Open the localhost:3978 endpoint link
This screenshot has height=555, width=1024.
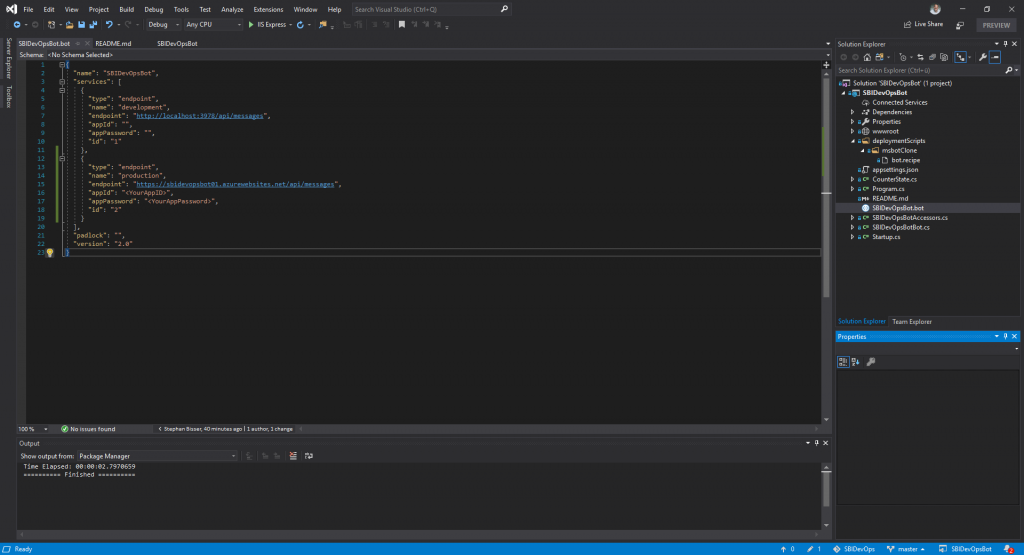199,116
